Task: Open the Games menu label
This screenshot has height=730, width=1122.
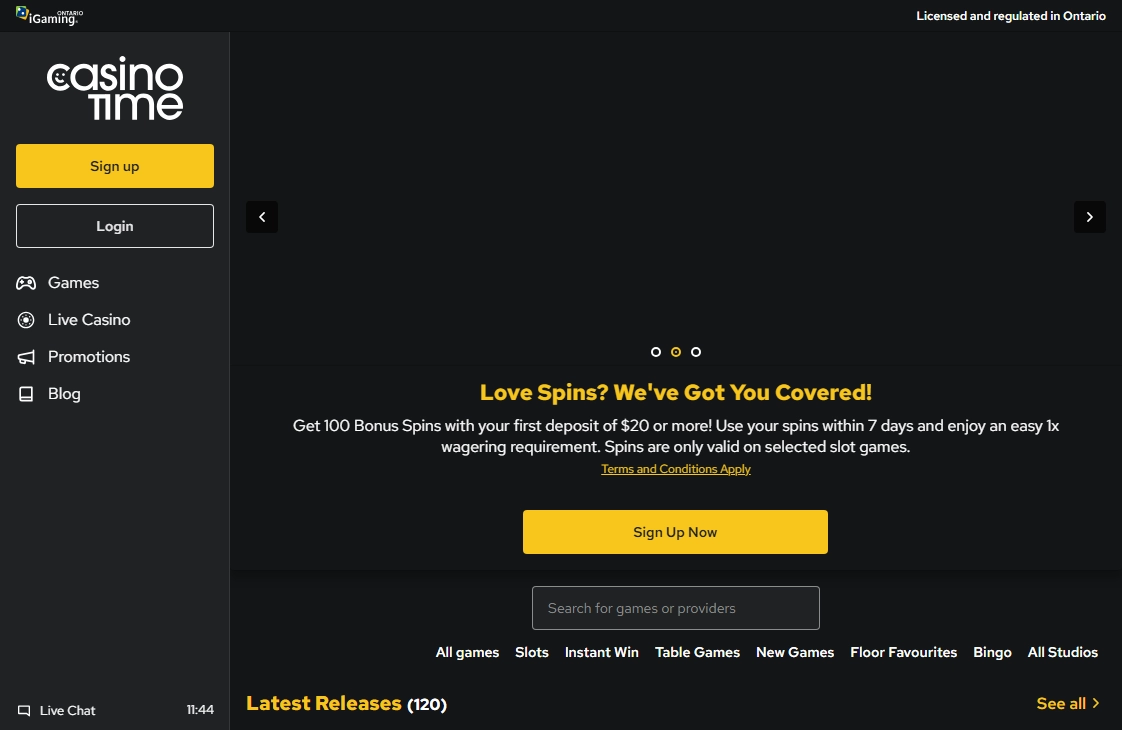Action: point(74,283)
